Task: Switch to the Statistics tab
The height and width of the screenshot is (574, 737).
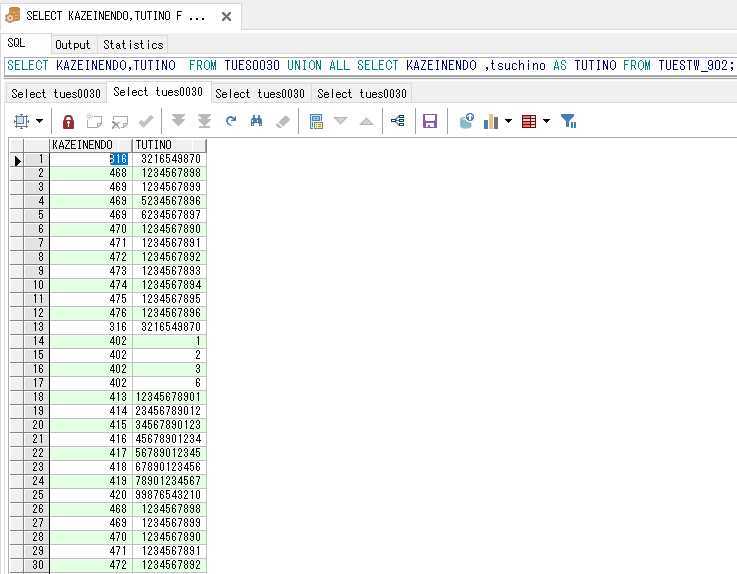Action: click(x=133, y=45)
